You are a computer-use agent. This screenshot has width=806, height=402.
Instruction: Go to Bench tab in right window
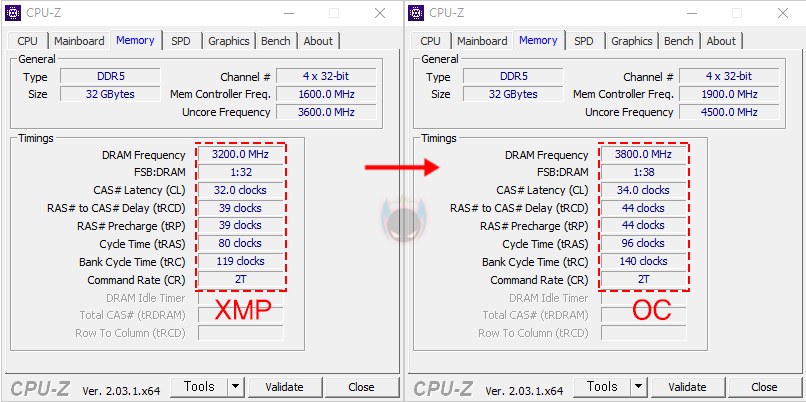point(679,41)
